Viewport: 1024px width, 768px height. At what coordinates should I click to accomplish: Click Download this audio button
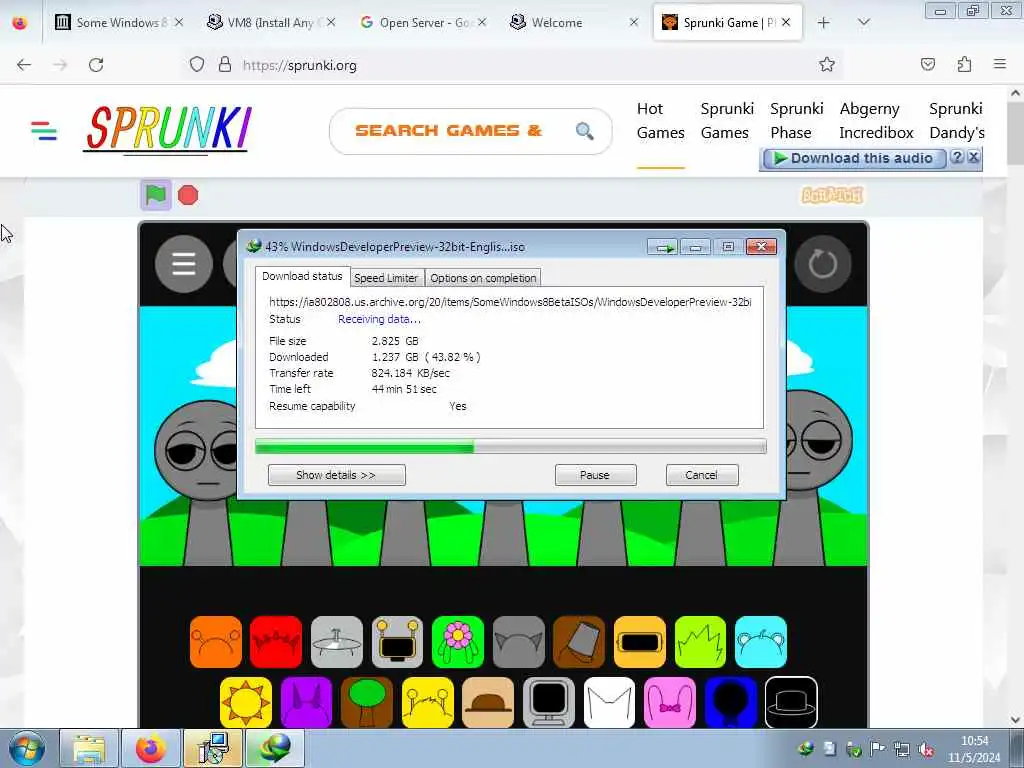pyautogui.click(x=854, y=159)
